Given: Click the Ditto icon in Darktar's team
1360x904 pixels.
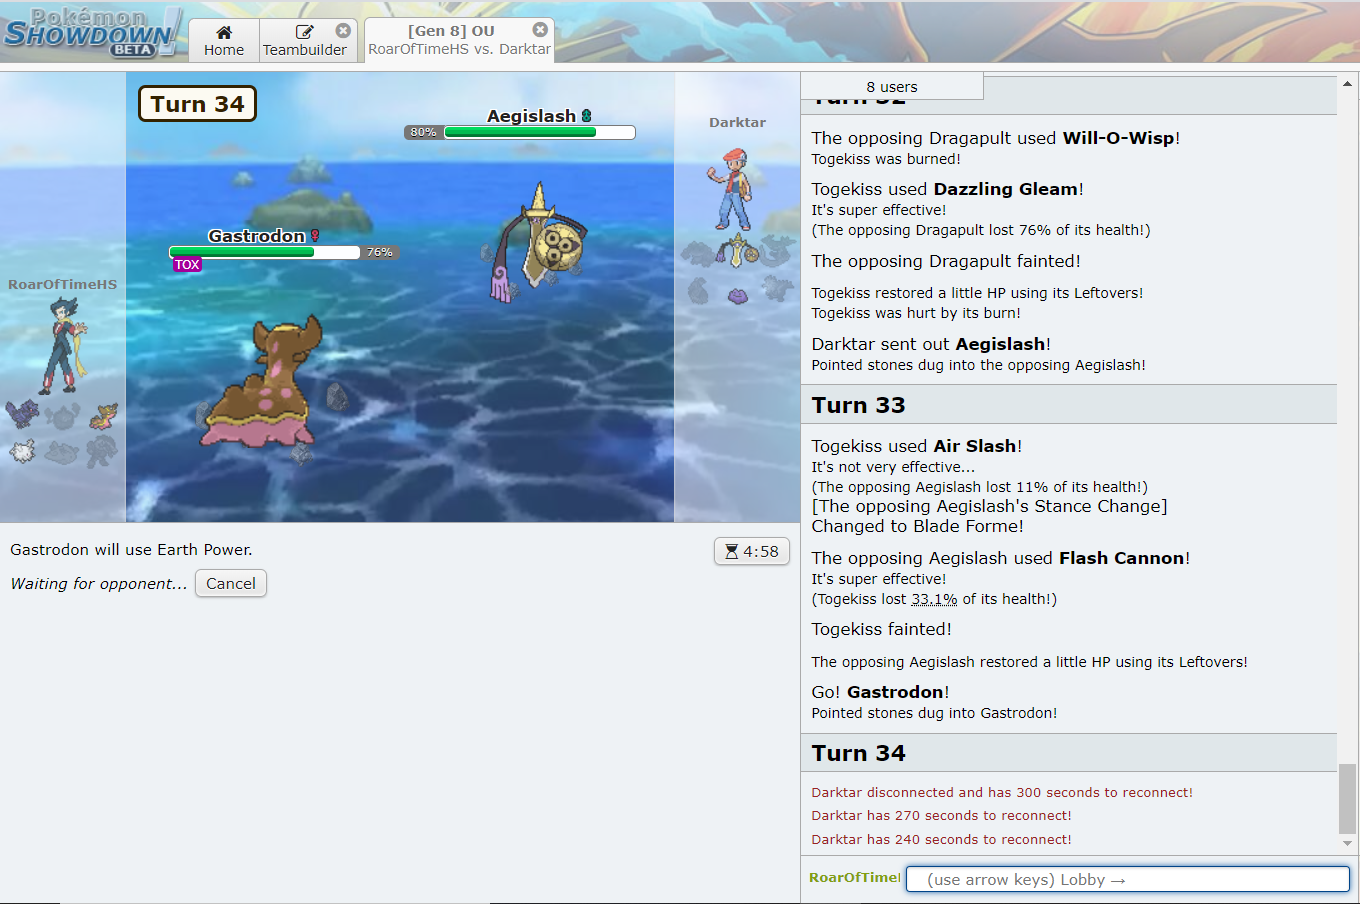Looking at the screenshot, I should coord(738,295).
